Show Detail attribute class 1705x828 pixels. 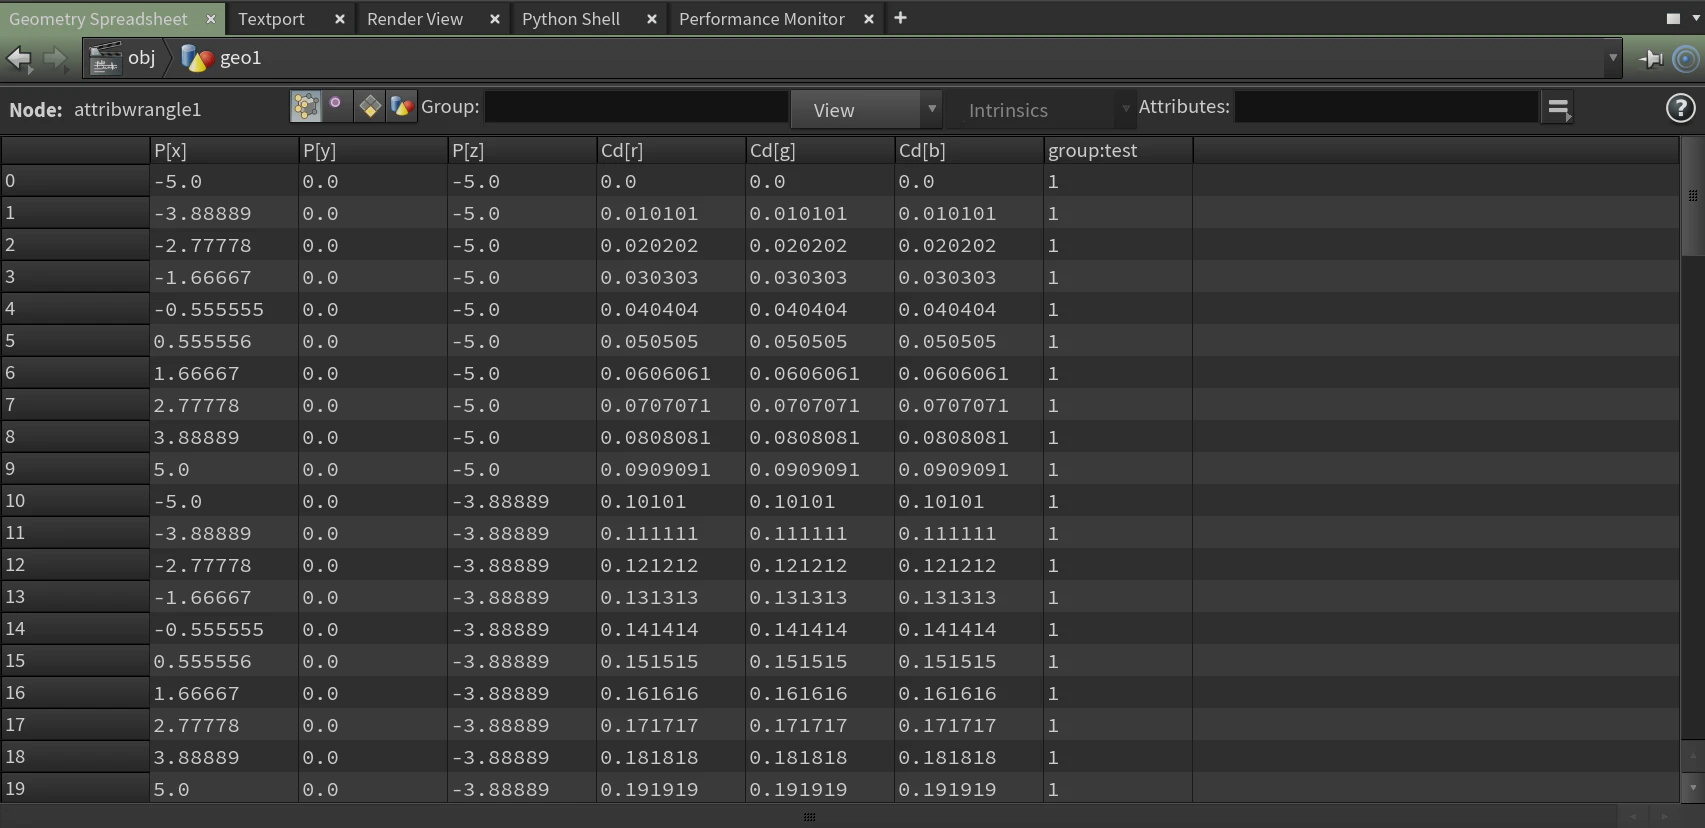[x=401, y=106]
